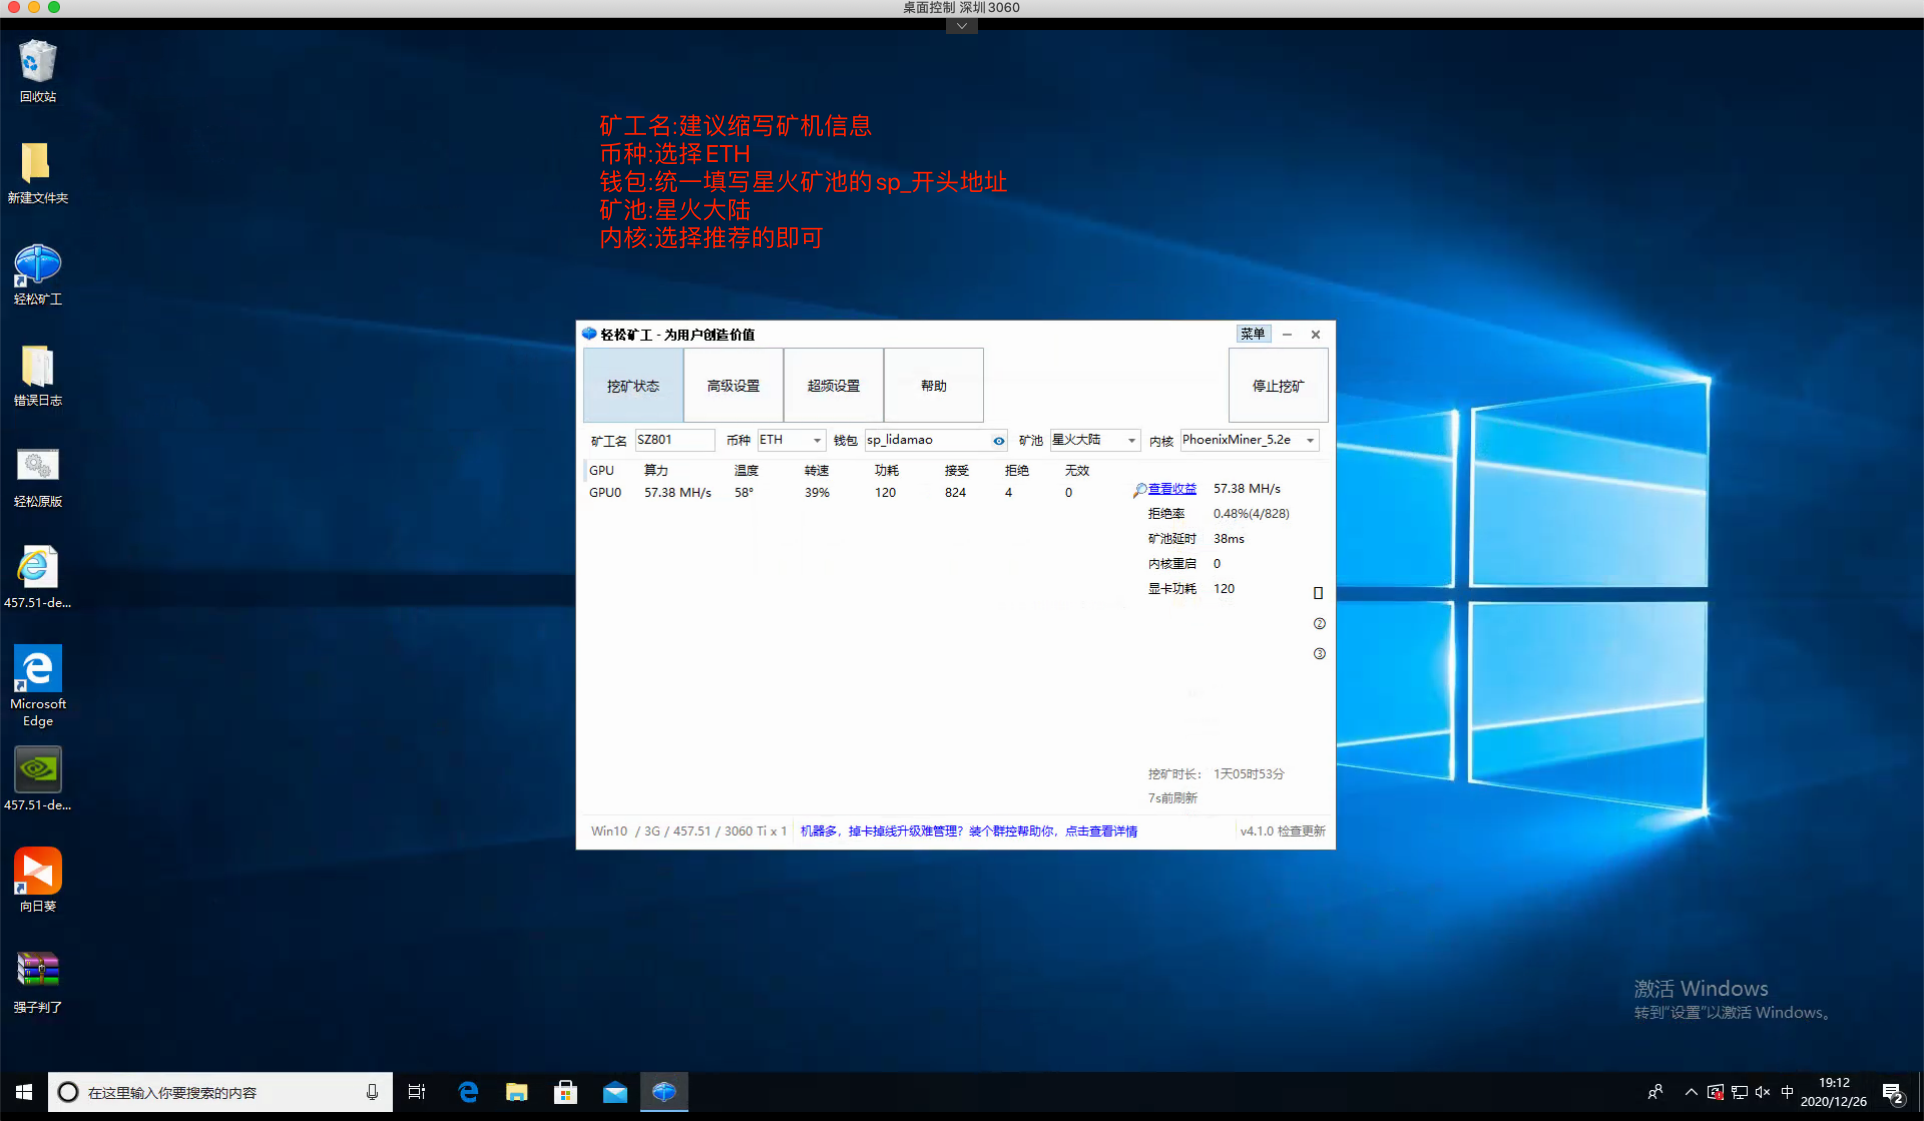This screenshot has height=1121, width=1924.
Task: Close the 轻松矿工 window
Action: coord(1316,334)
